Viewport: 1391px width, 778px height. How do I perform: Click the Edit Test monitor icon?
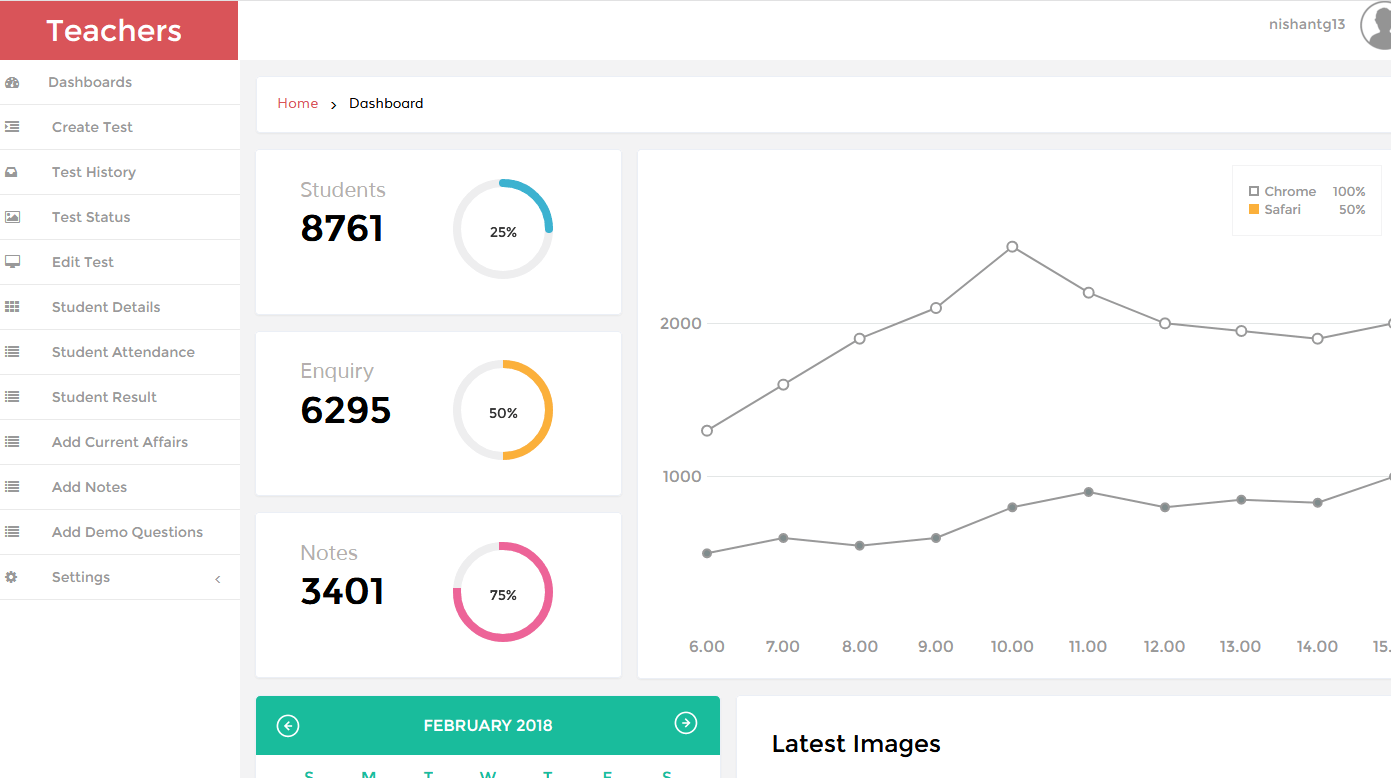click(x=12, y=262)
